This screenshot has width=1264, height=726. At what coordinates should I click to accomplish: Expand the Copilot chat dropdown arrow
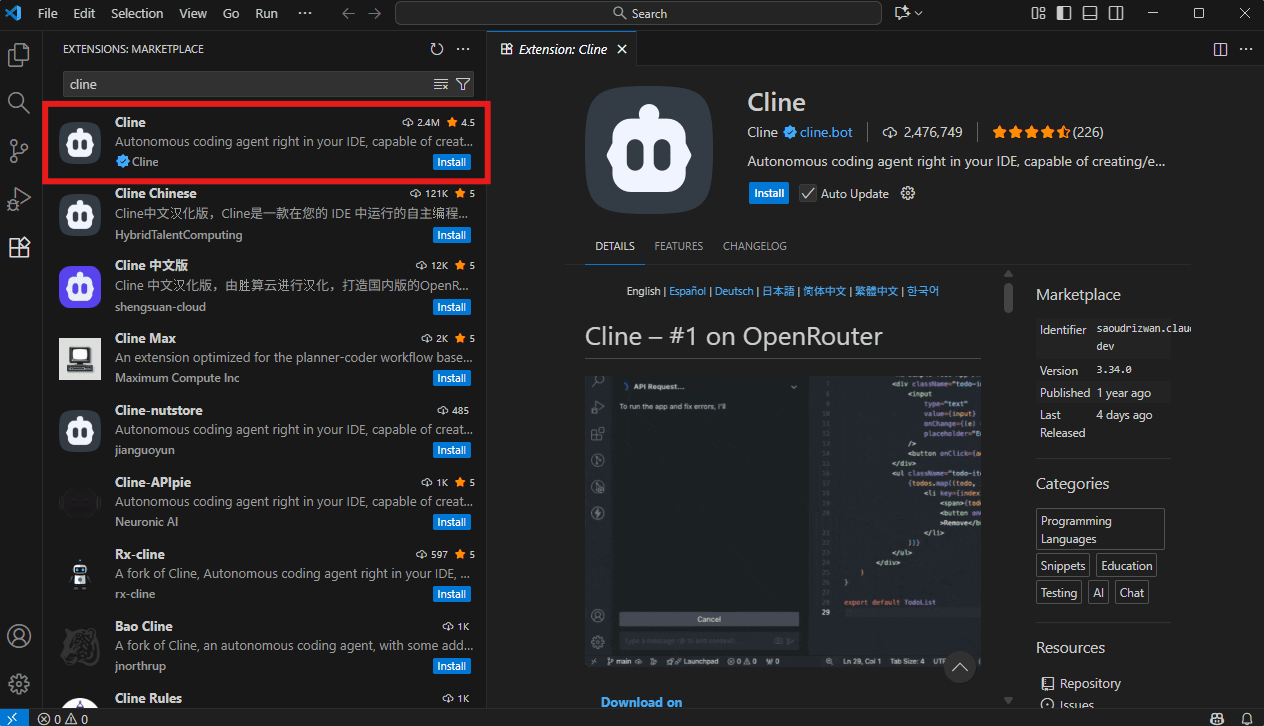[919, 13]
